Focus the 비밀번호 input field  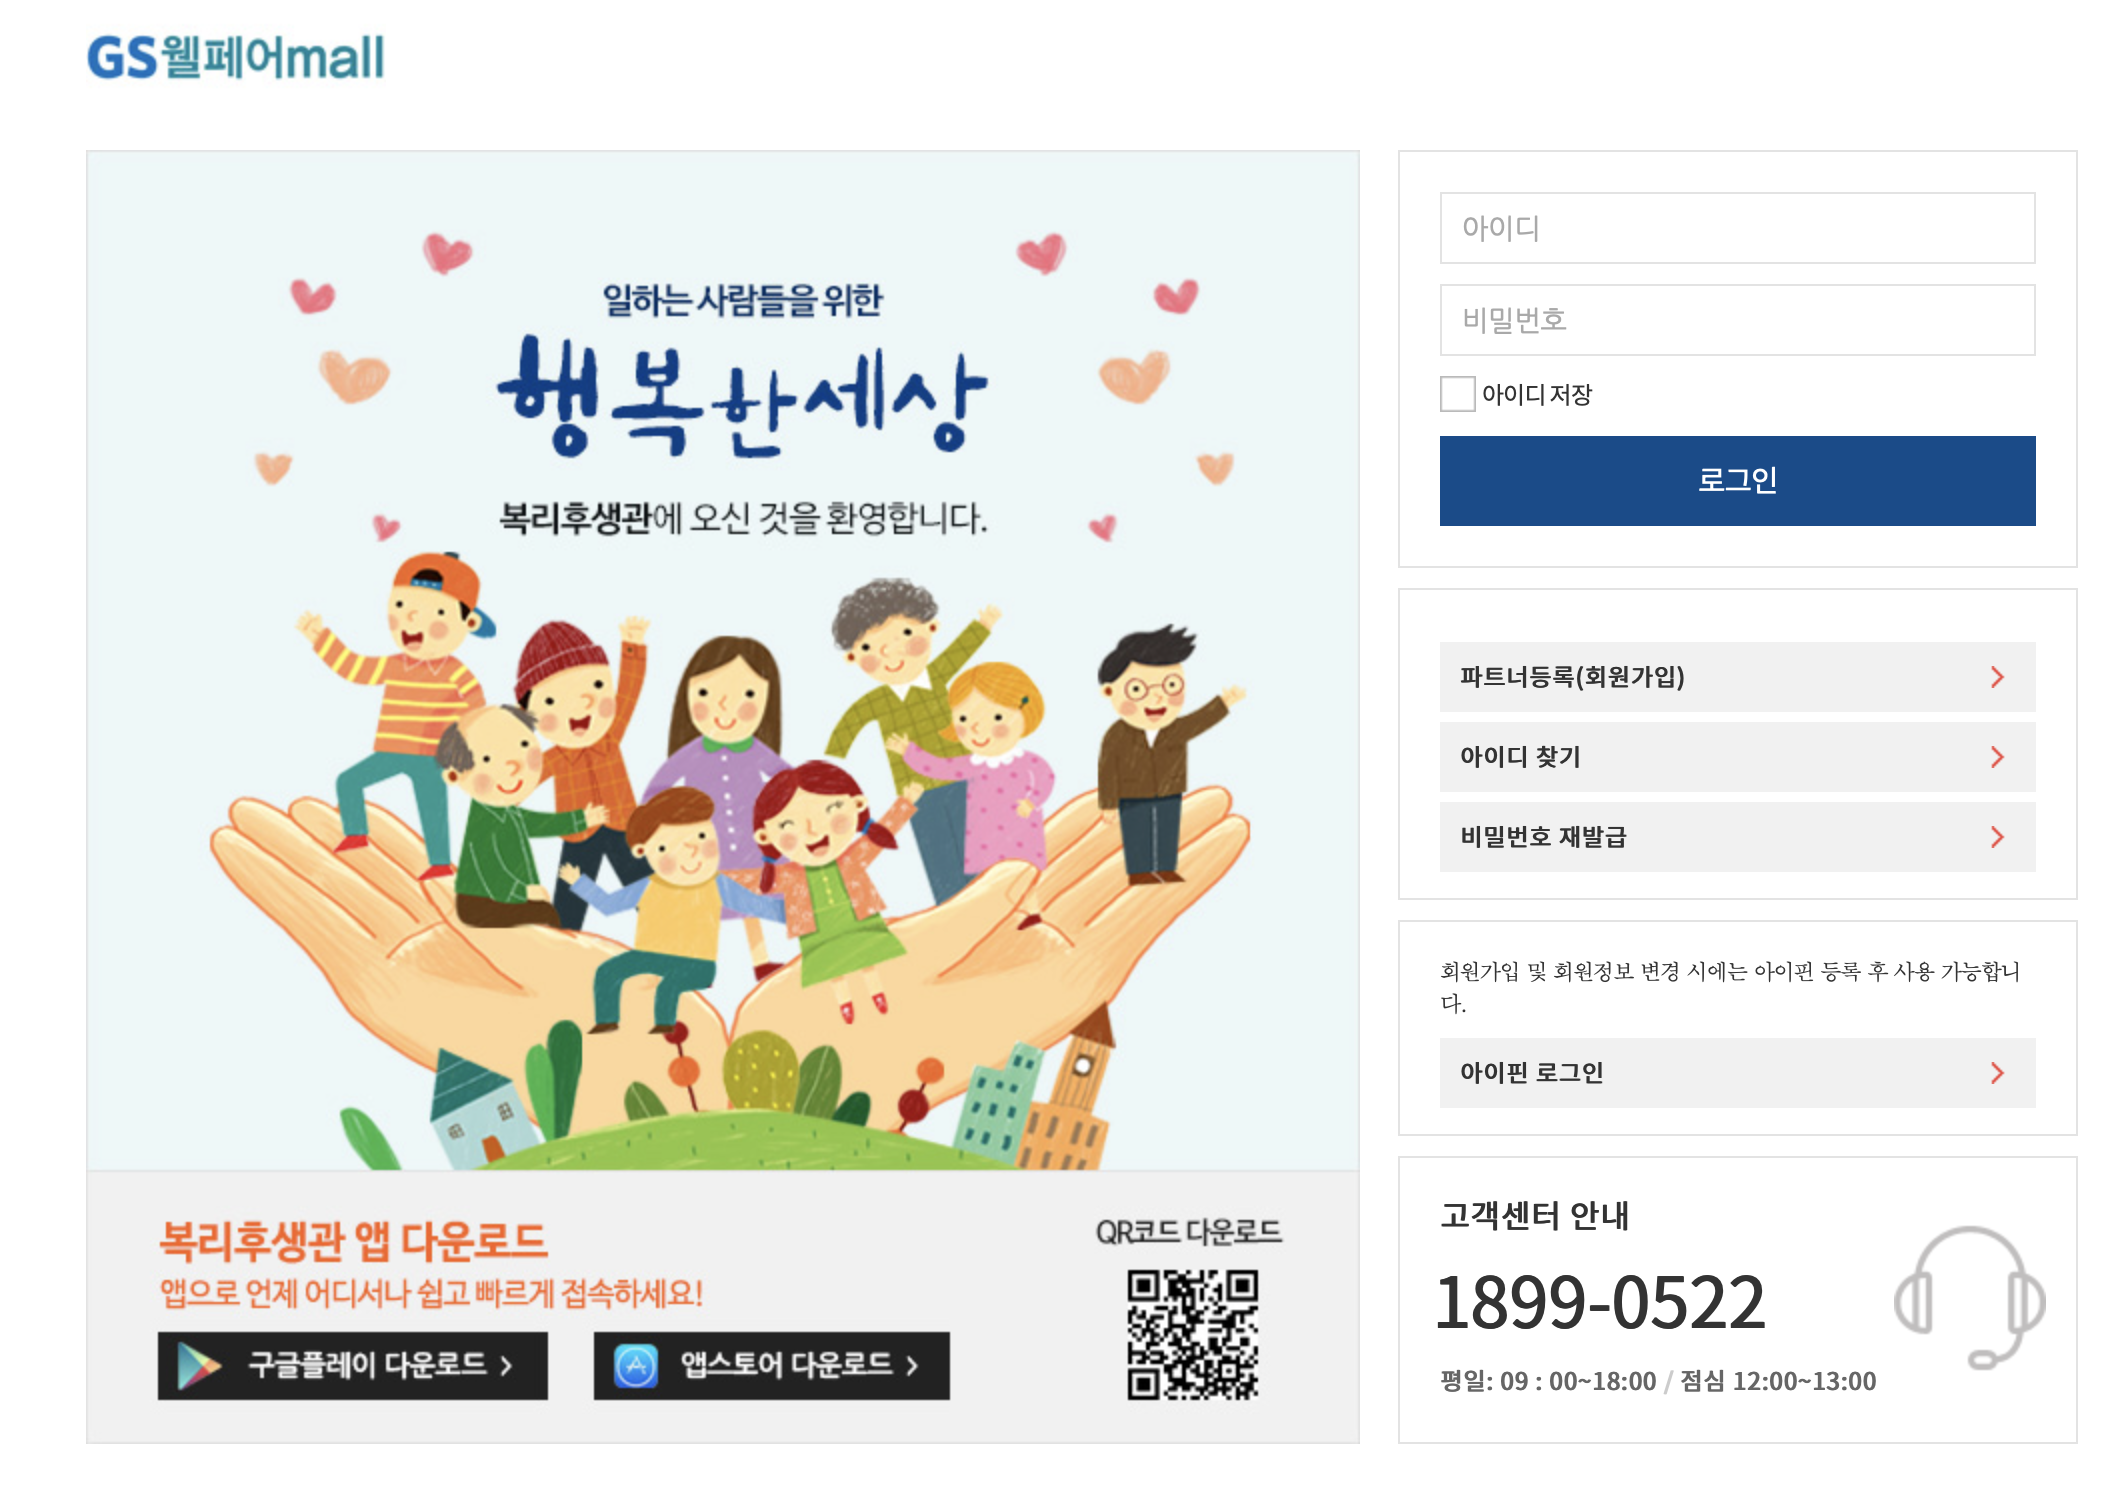[1737, 320]
